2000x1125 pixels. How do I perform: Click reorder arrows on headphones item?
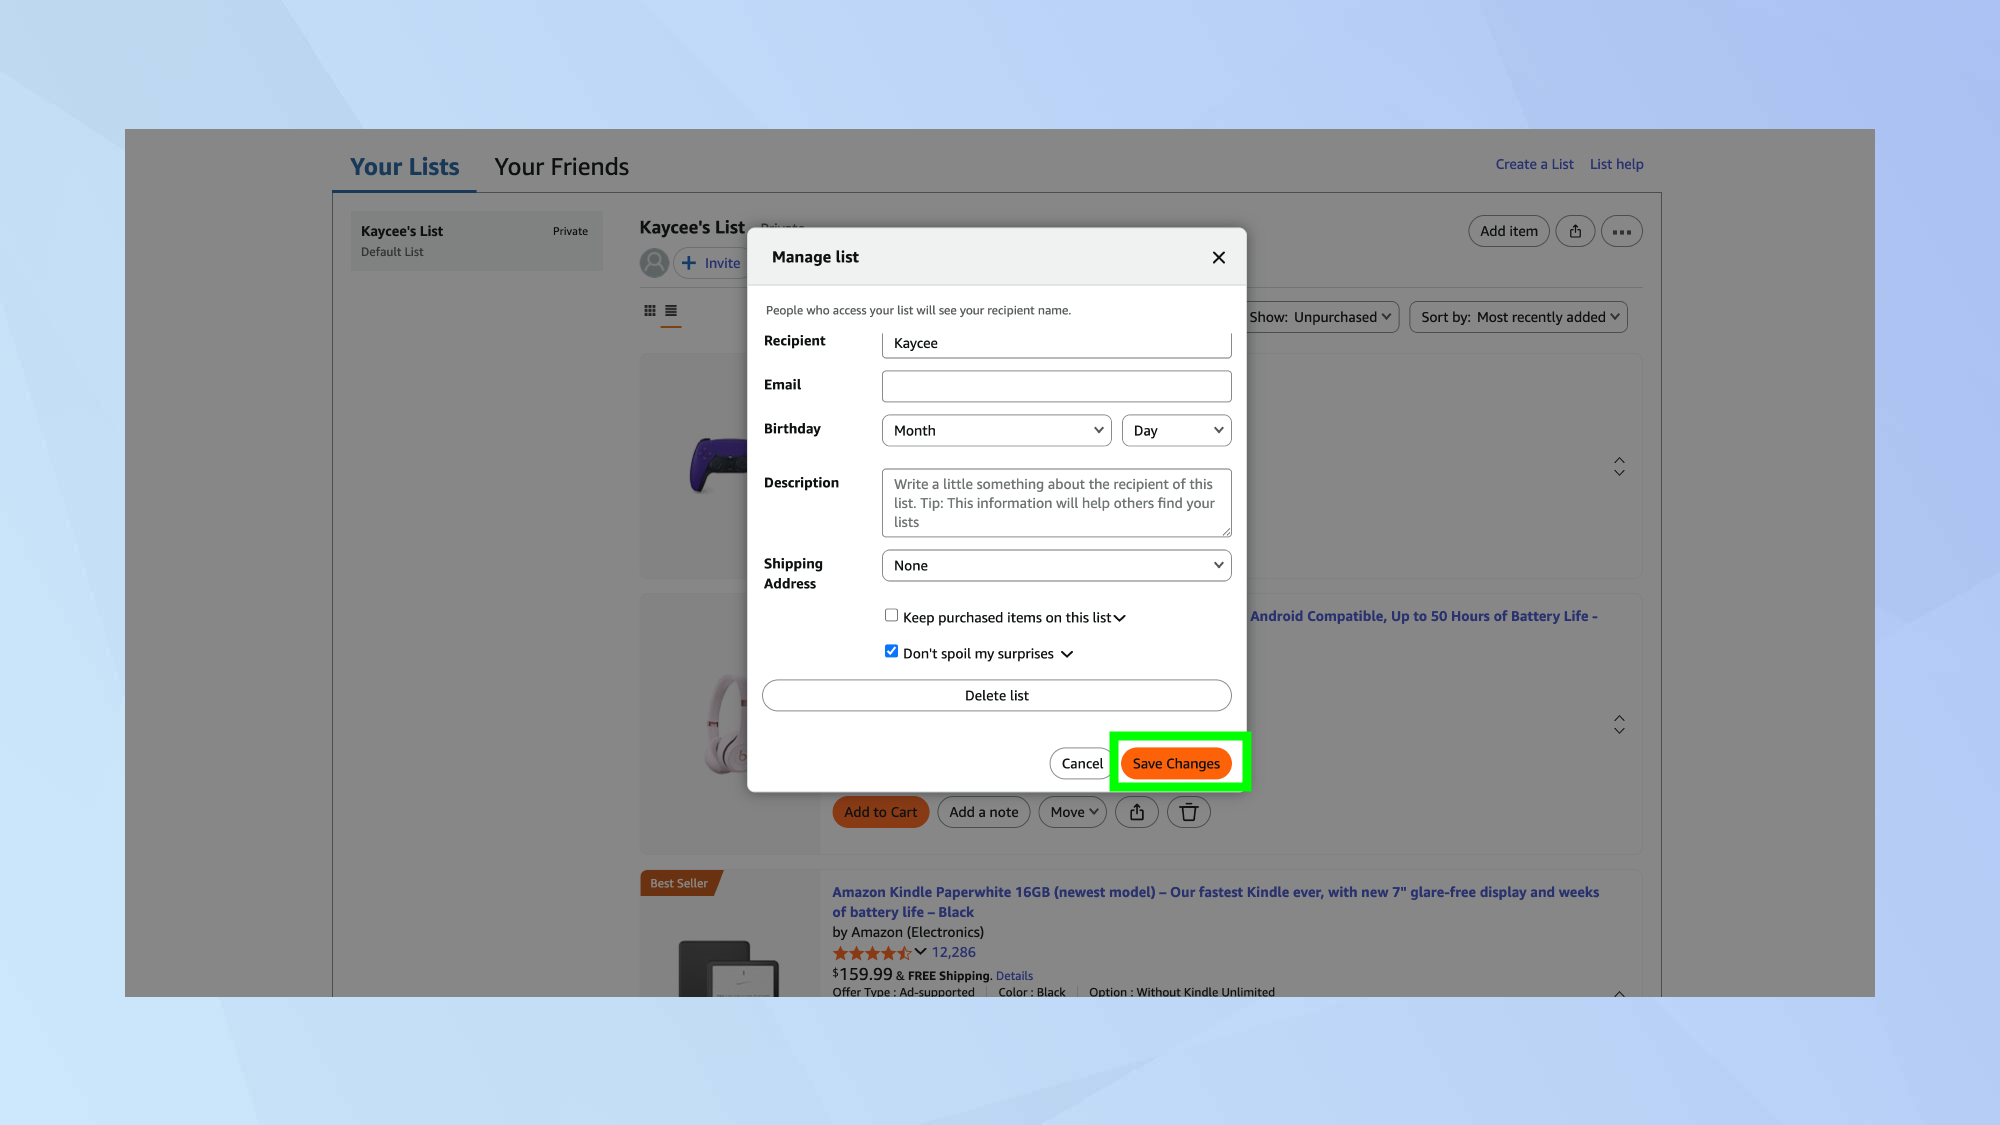pos(1619,724)
